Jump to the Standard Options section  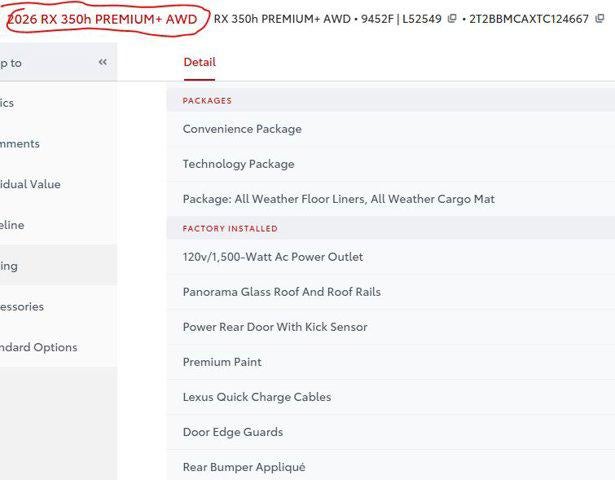pos(38,348)
